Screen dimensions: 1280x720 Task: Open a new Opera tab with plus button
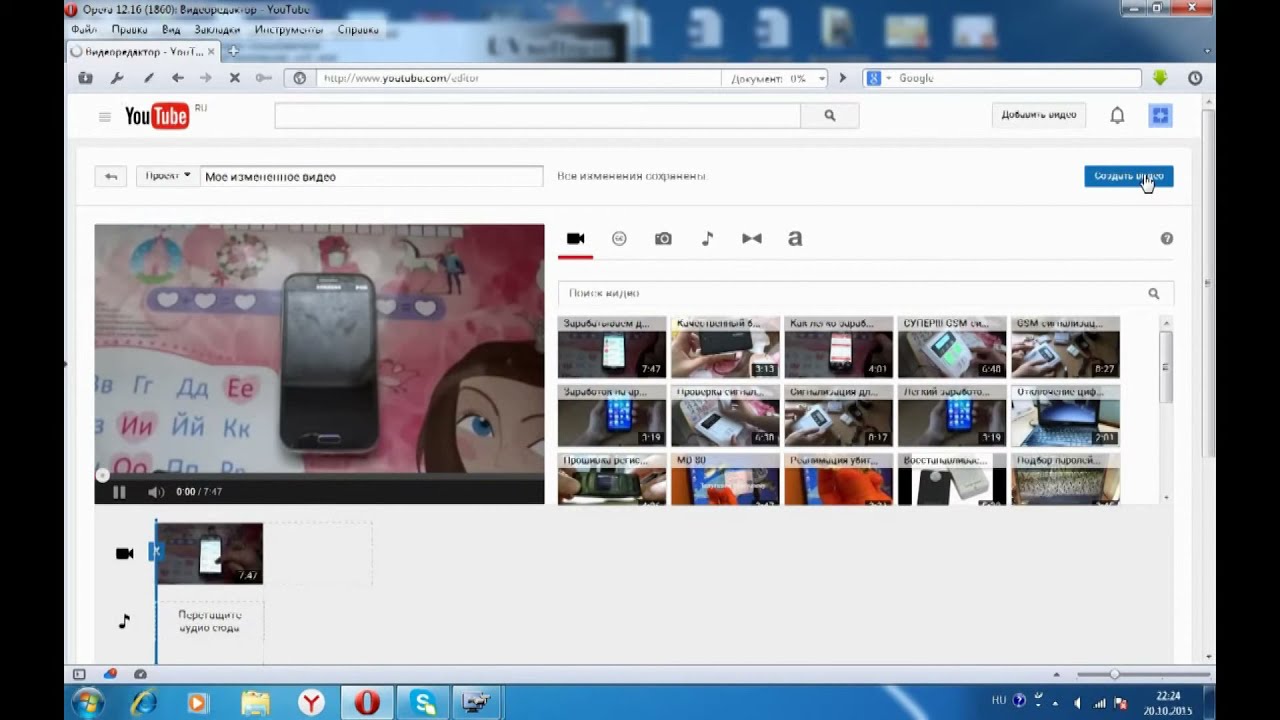tap(233, 51)
